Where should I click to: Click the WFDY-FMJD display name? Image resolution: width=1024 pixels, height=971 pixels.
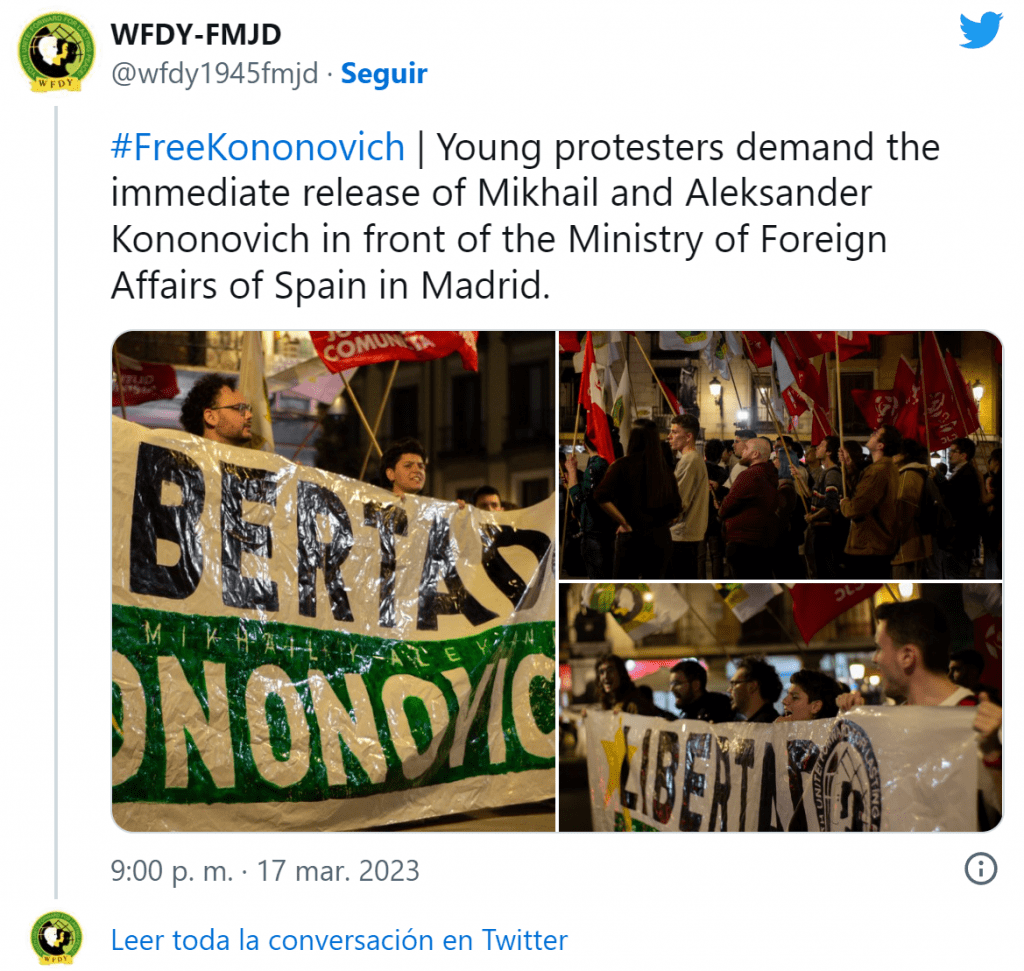coord(196,35)
